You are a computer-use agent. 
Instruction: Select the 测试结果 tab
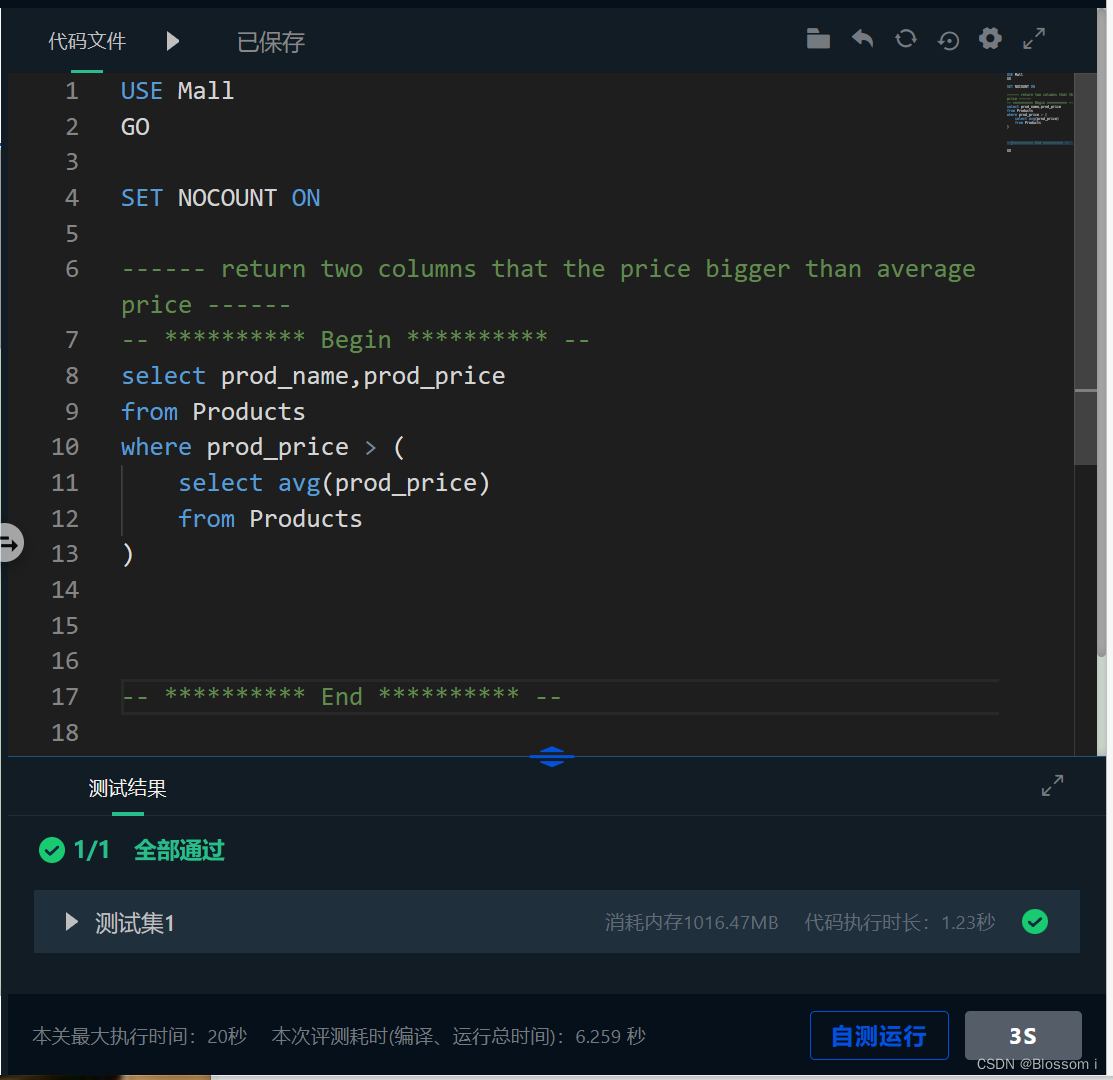tap(128, 788)
